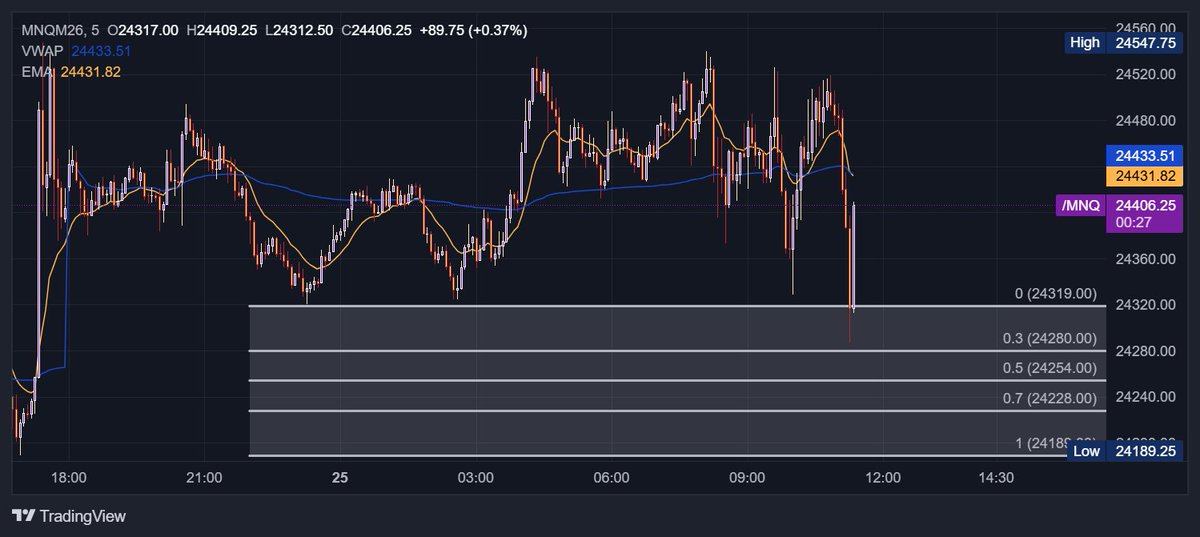Click the 25 date label on time axis
The width and height of the screenshot is (1200, 537).
[x=340, y=478]
